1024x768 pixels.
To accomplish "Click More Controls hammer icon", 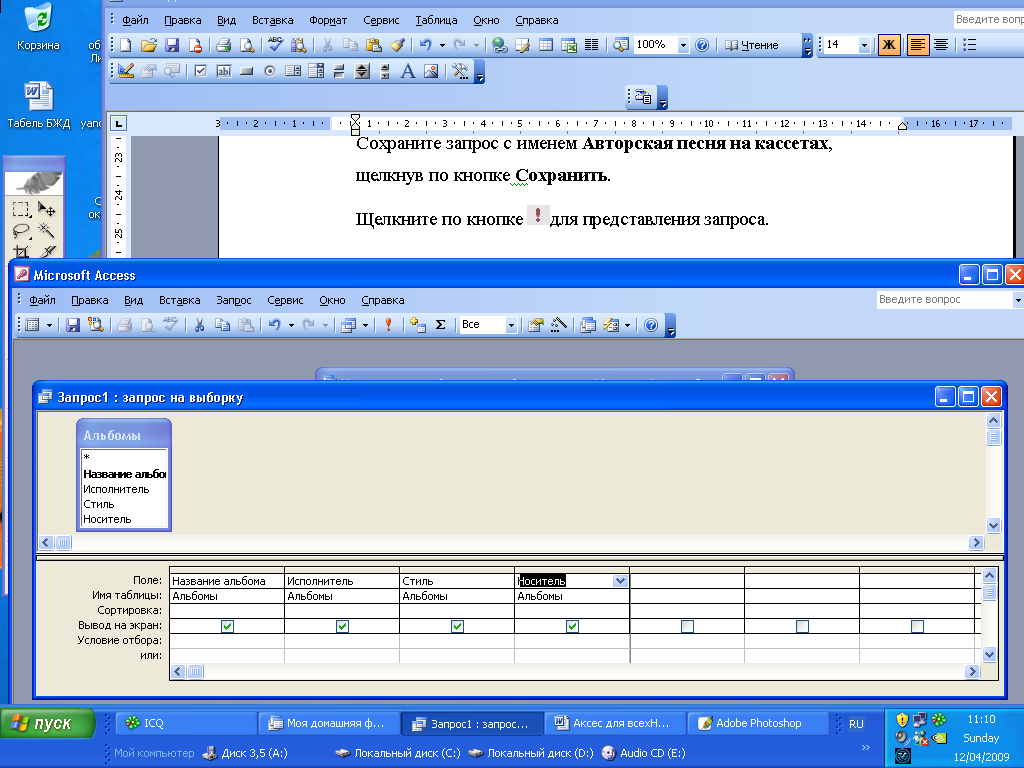I will [460, 71].
